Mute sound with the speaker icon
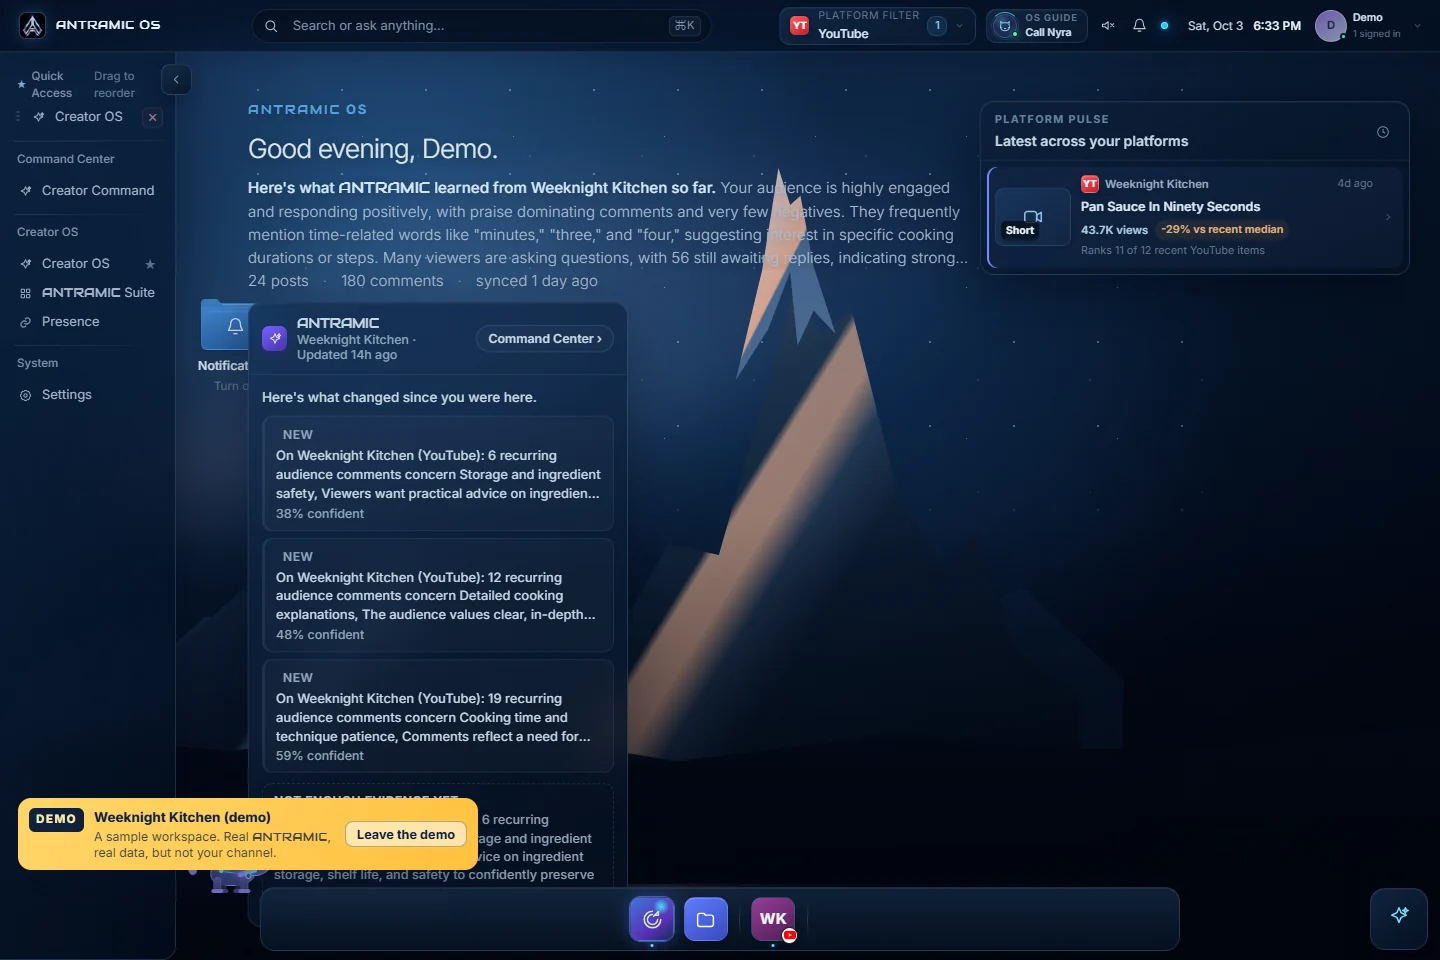This screenshot has width=1440, height=960. click(1108, 26)
